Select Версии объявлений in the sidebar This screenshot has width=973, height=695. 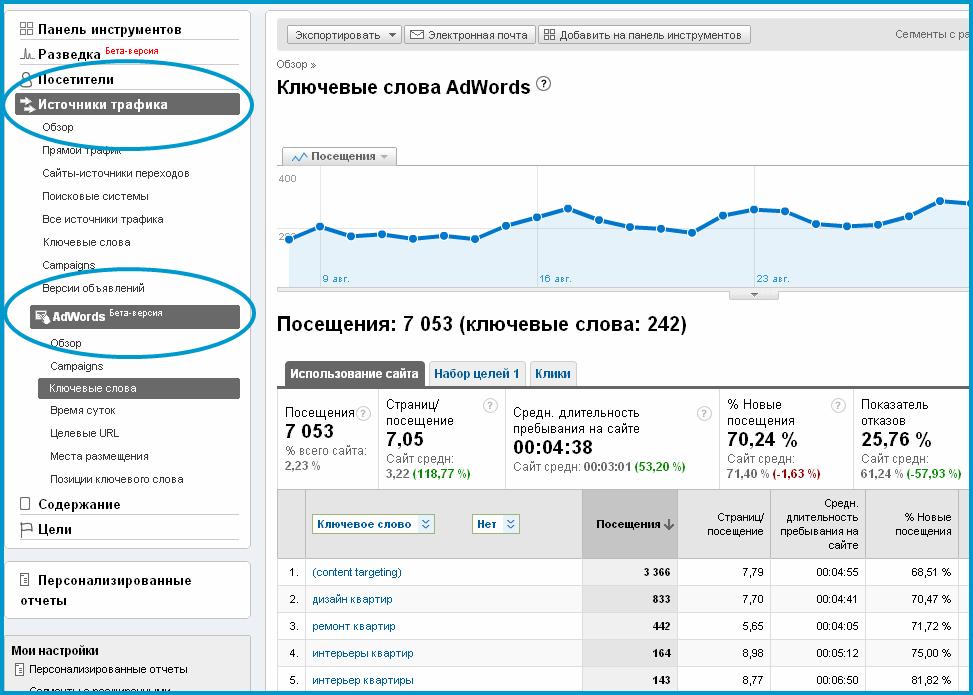coord(94,288)
